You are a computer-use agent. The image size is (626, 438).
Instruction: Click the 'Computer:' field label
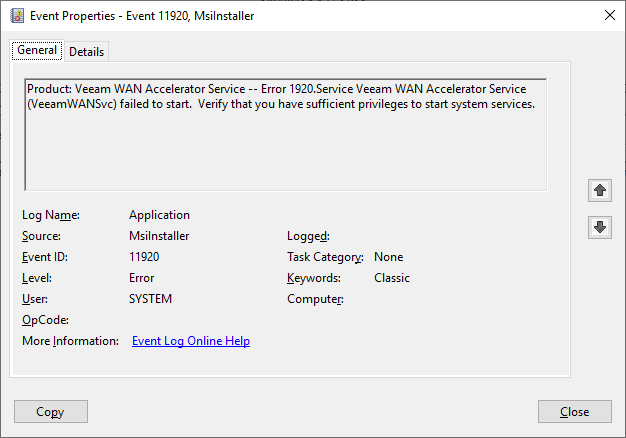(315, 299)
